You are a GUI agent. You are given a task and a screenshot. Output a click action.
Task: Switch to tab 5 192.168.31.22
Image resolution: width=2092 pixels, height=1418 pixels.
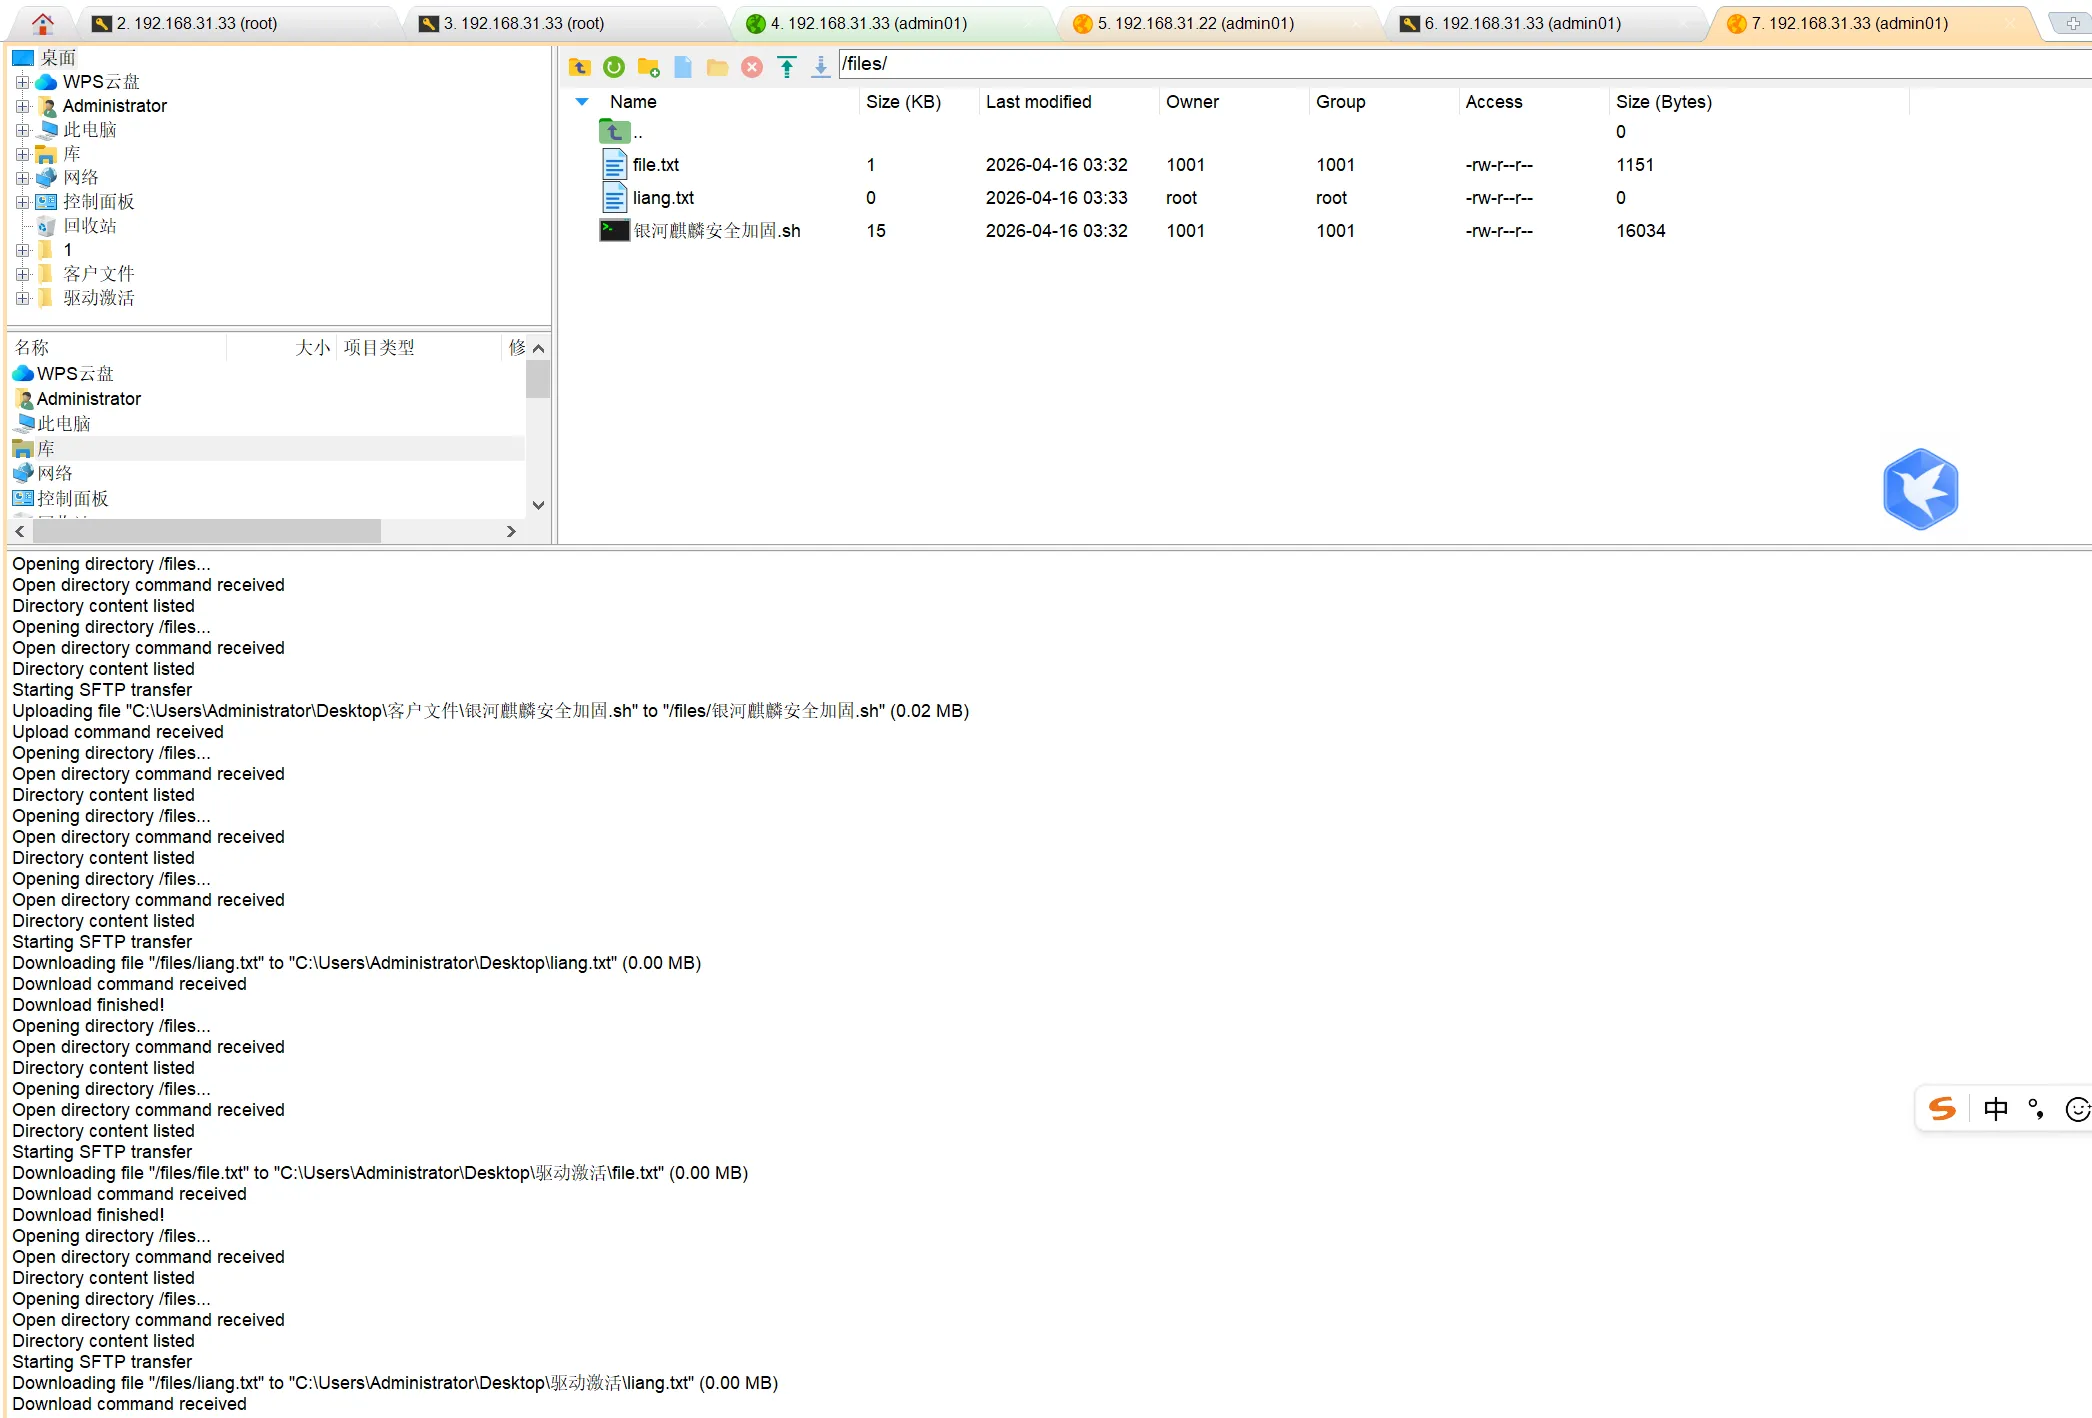point(1195,23)
